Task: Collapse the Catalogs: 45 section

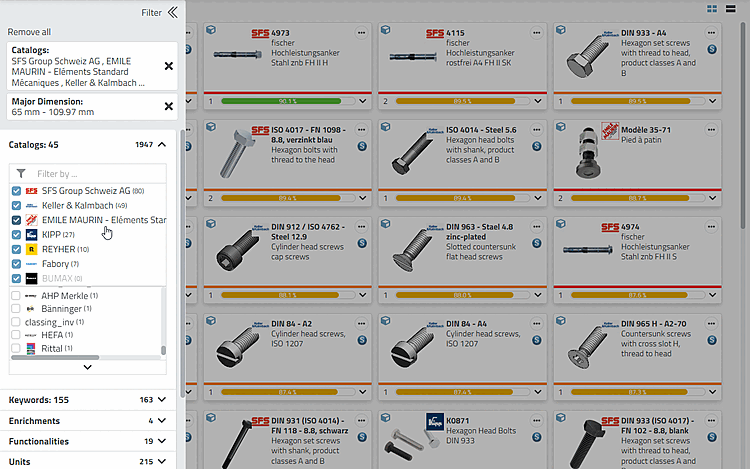Action: tap(162, 144)
